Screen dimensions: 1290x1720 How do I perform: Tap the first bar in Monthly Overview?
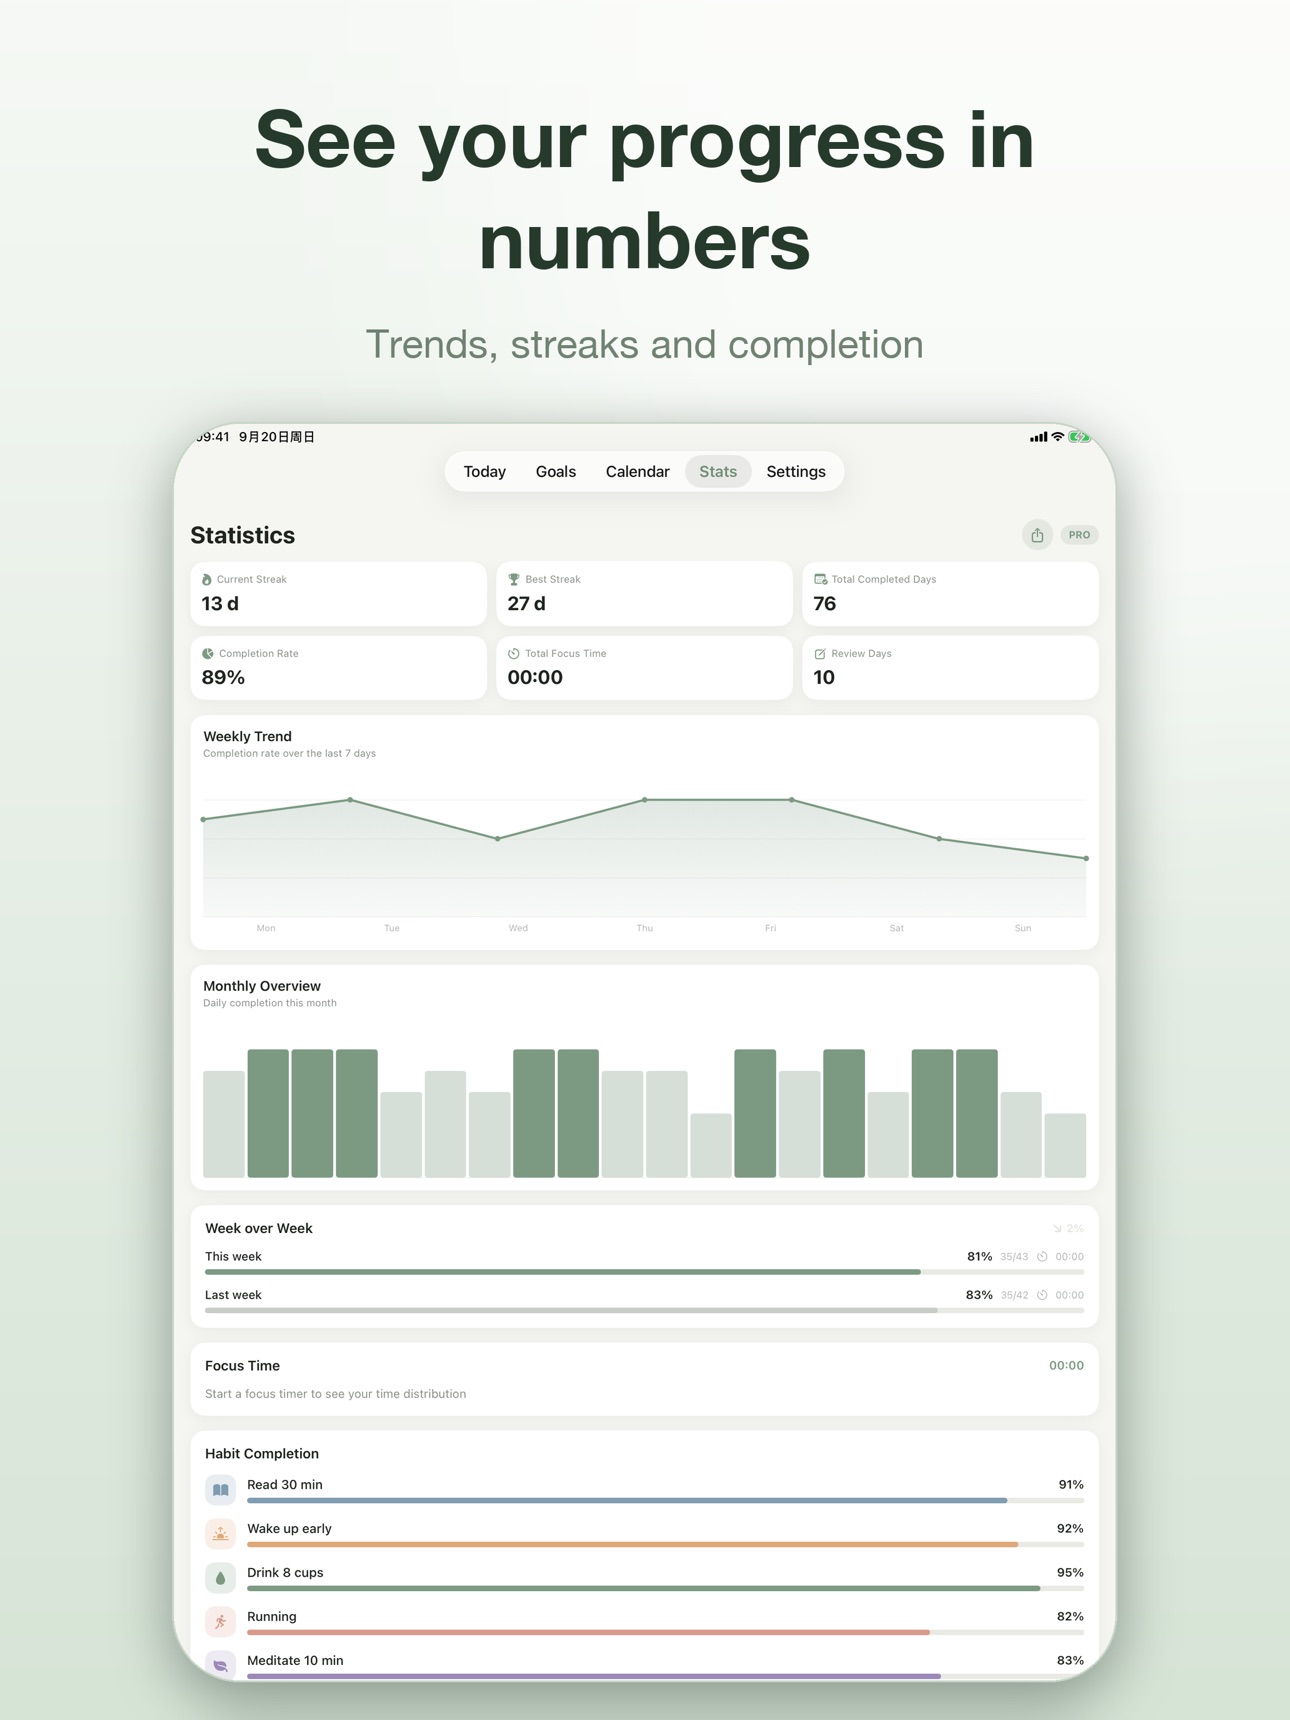coord(224,1124)
